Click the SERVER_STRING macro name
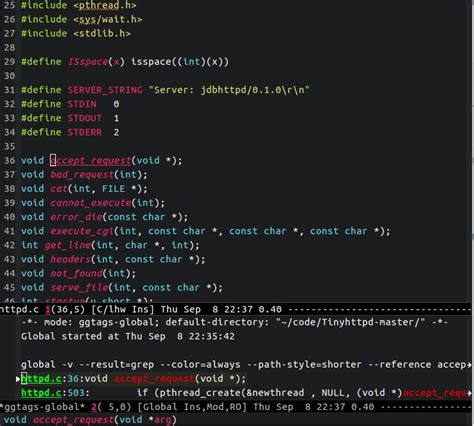474x426 pixels. point(105,90)
